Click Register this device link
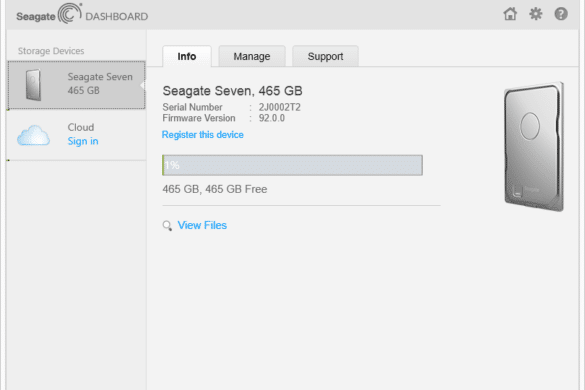This screenshot has height=390, width=585. click(x=203, y=135)
